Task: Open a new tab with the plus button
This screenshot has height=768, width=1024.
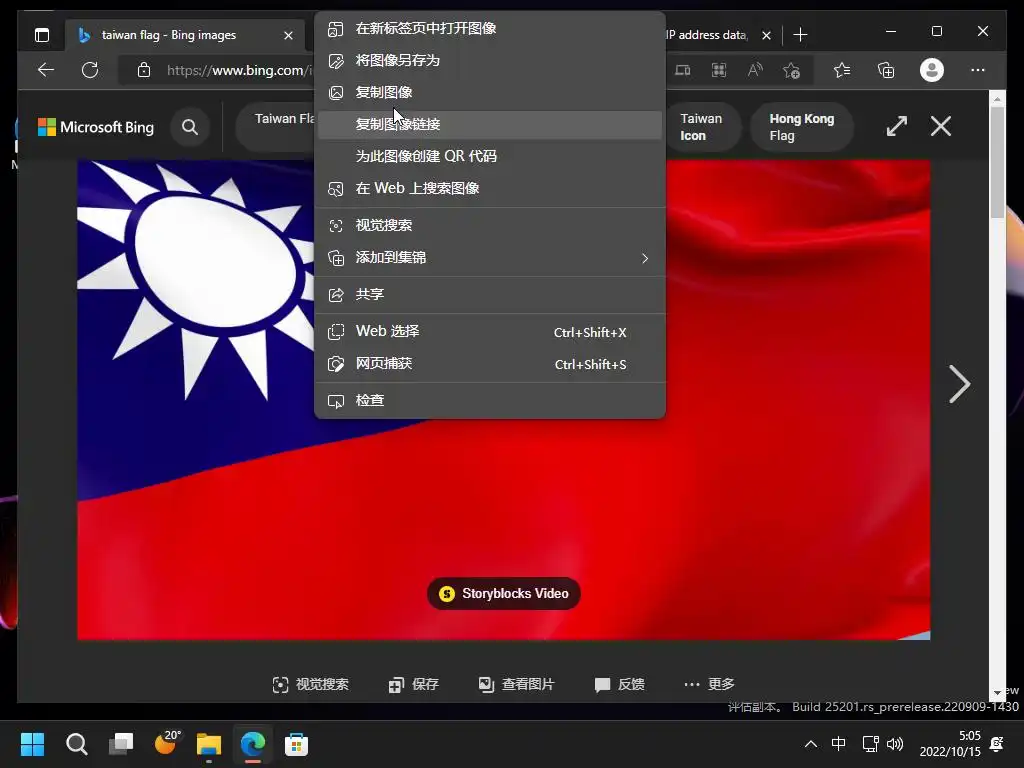Action: click(800, 35)
